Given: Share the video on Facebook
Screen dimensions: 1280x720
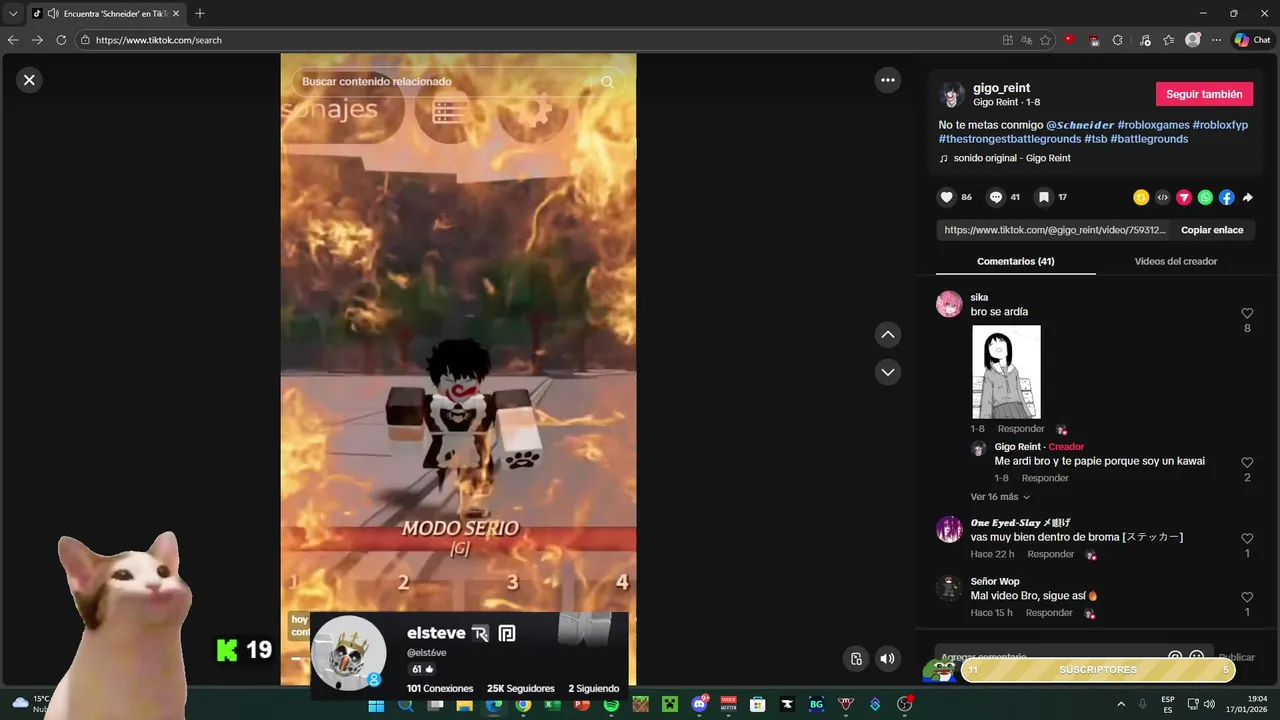Looking at the screenshot, I should [x=1226, y=198].
